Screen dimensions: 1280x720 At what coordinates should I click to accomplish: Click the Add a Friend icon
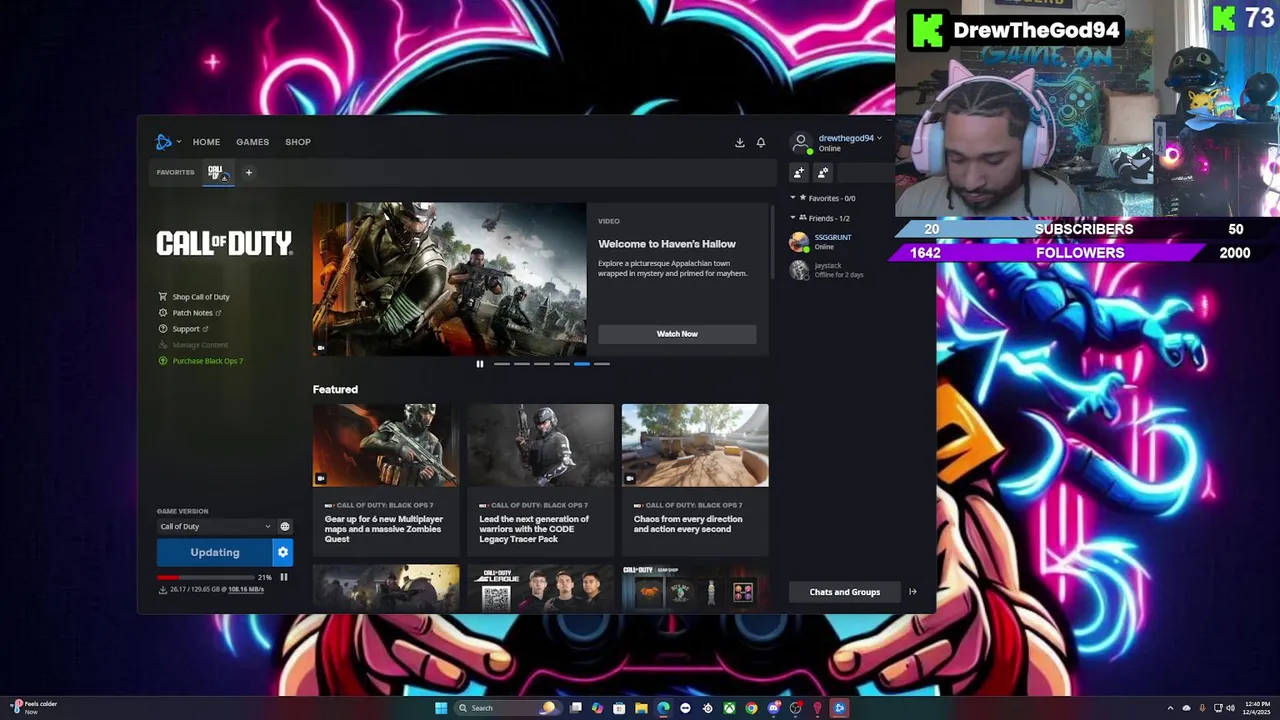799,173
